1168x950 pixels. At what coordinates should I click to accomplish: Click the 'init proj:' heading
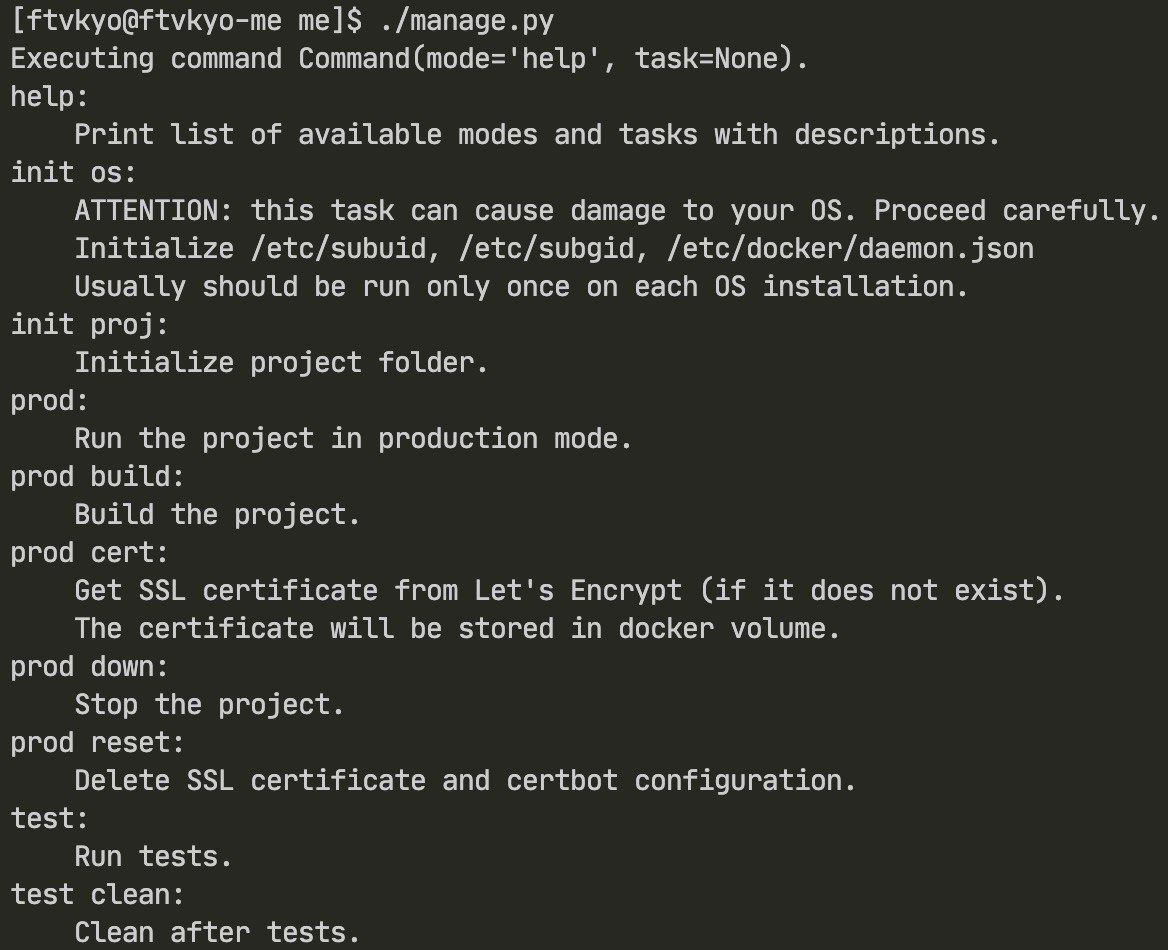point(89,325)
